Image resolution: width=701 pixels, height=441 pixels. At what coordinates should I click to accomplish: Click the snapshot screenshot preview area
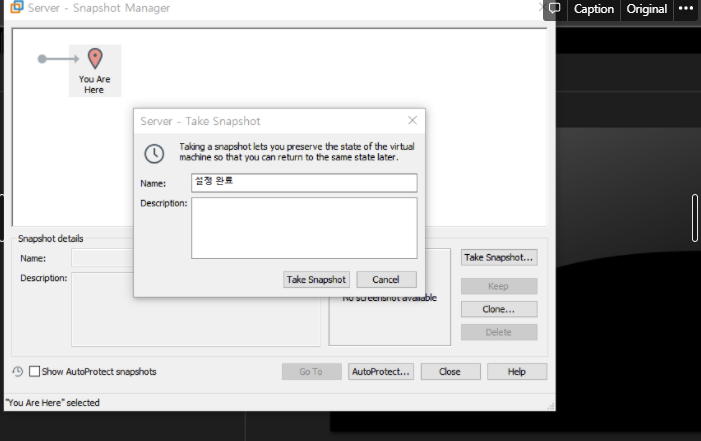point(389,321)
